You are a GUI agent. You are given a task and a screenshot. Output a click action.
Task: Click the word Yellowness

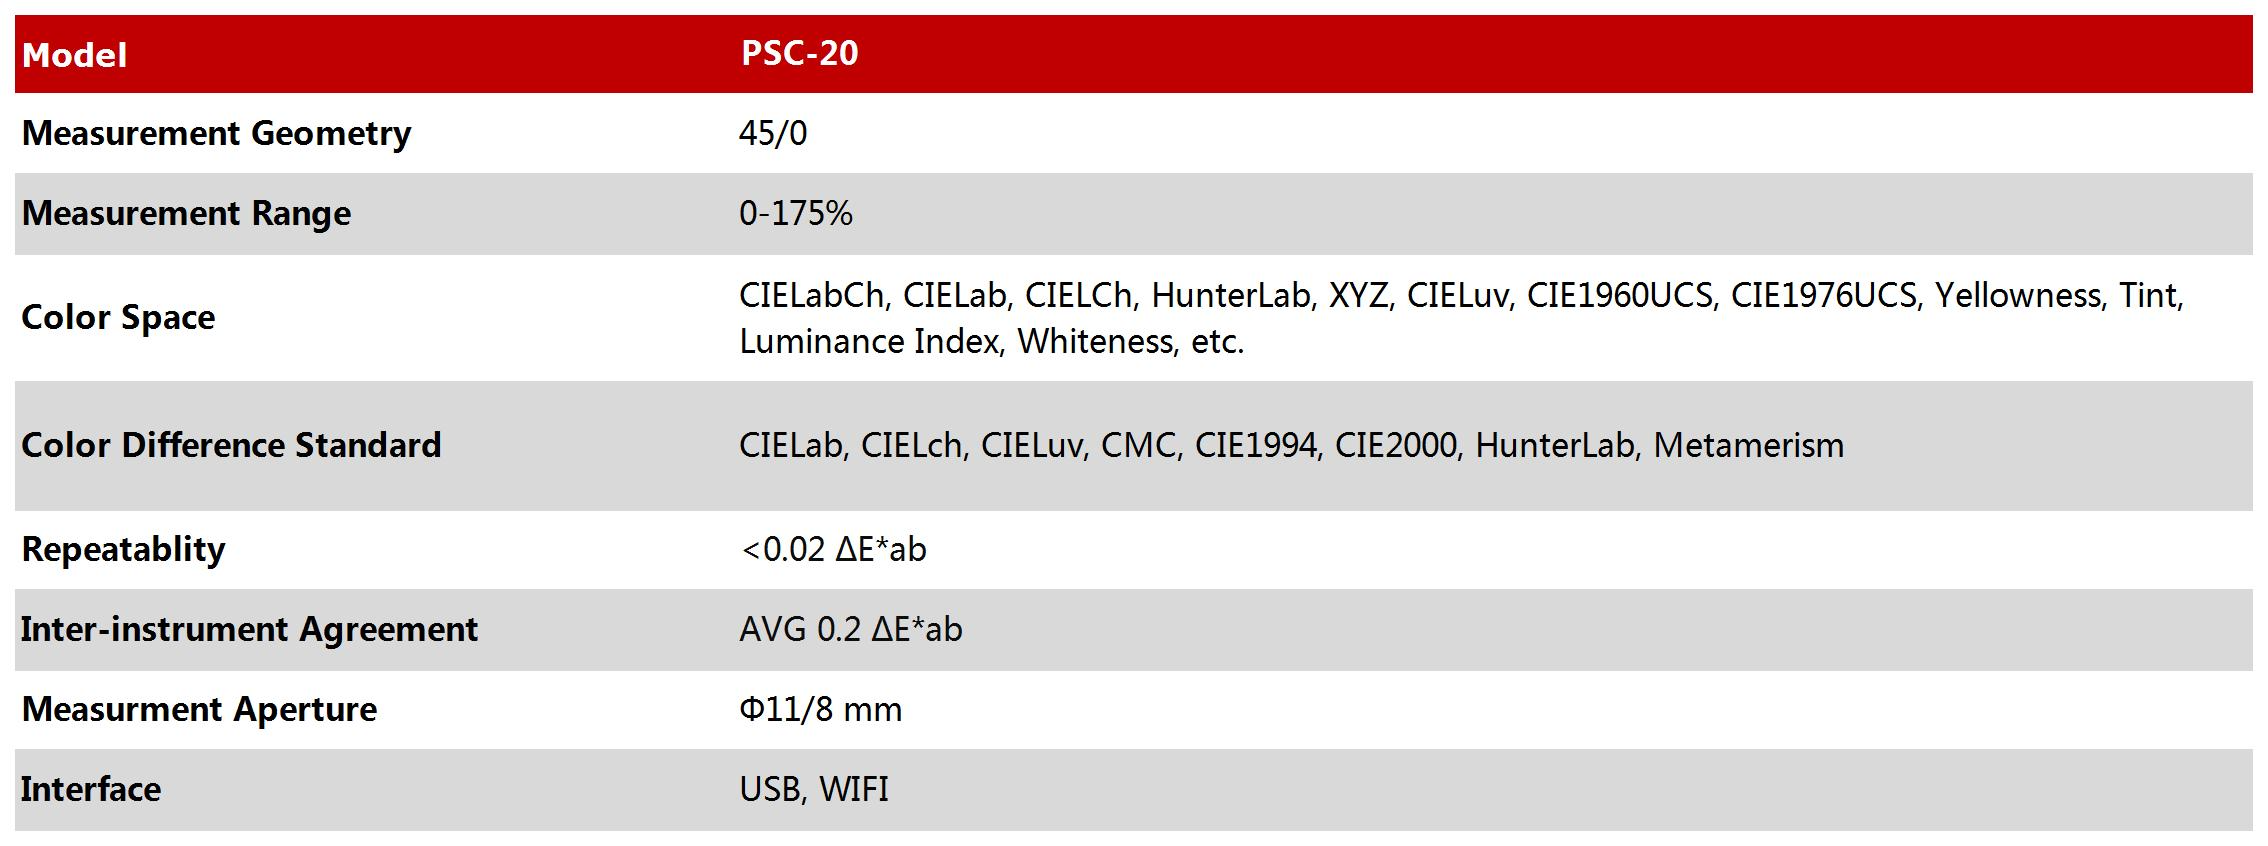click(x=2018, y=295)
